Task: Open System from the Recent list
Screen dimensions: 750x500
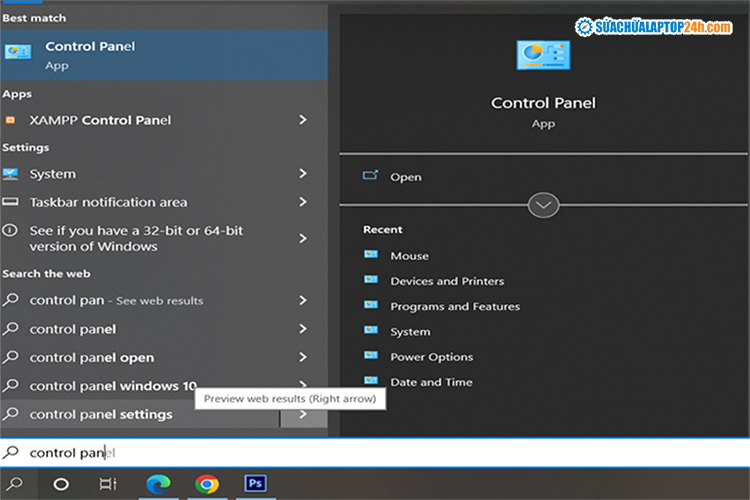Action: [410, 332]
